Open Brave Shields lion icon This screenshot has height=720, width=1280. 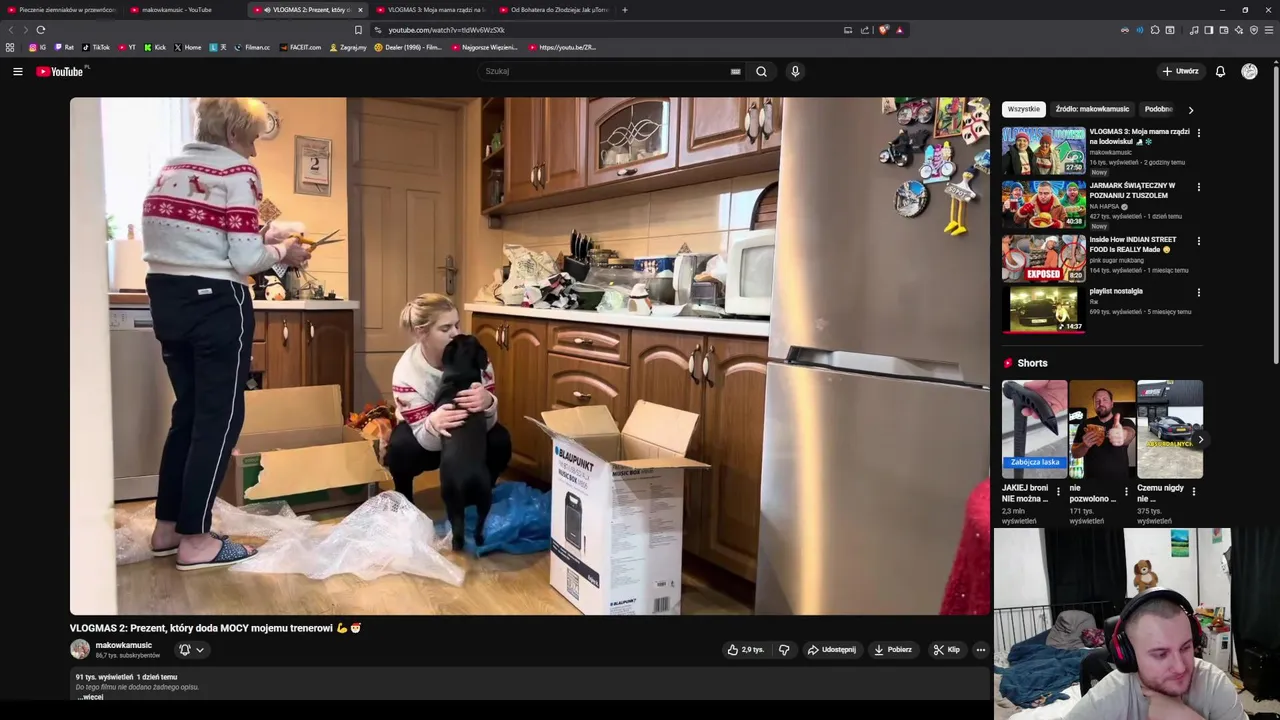coord(883,30)
